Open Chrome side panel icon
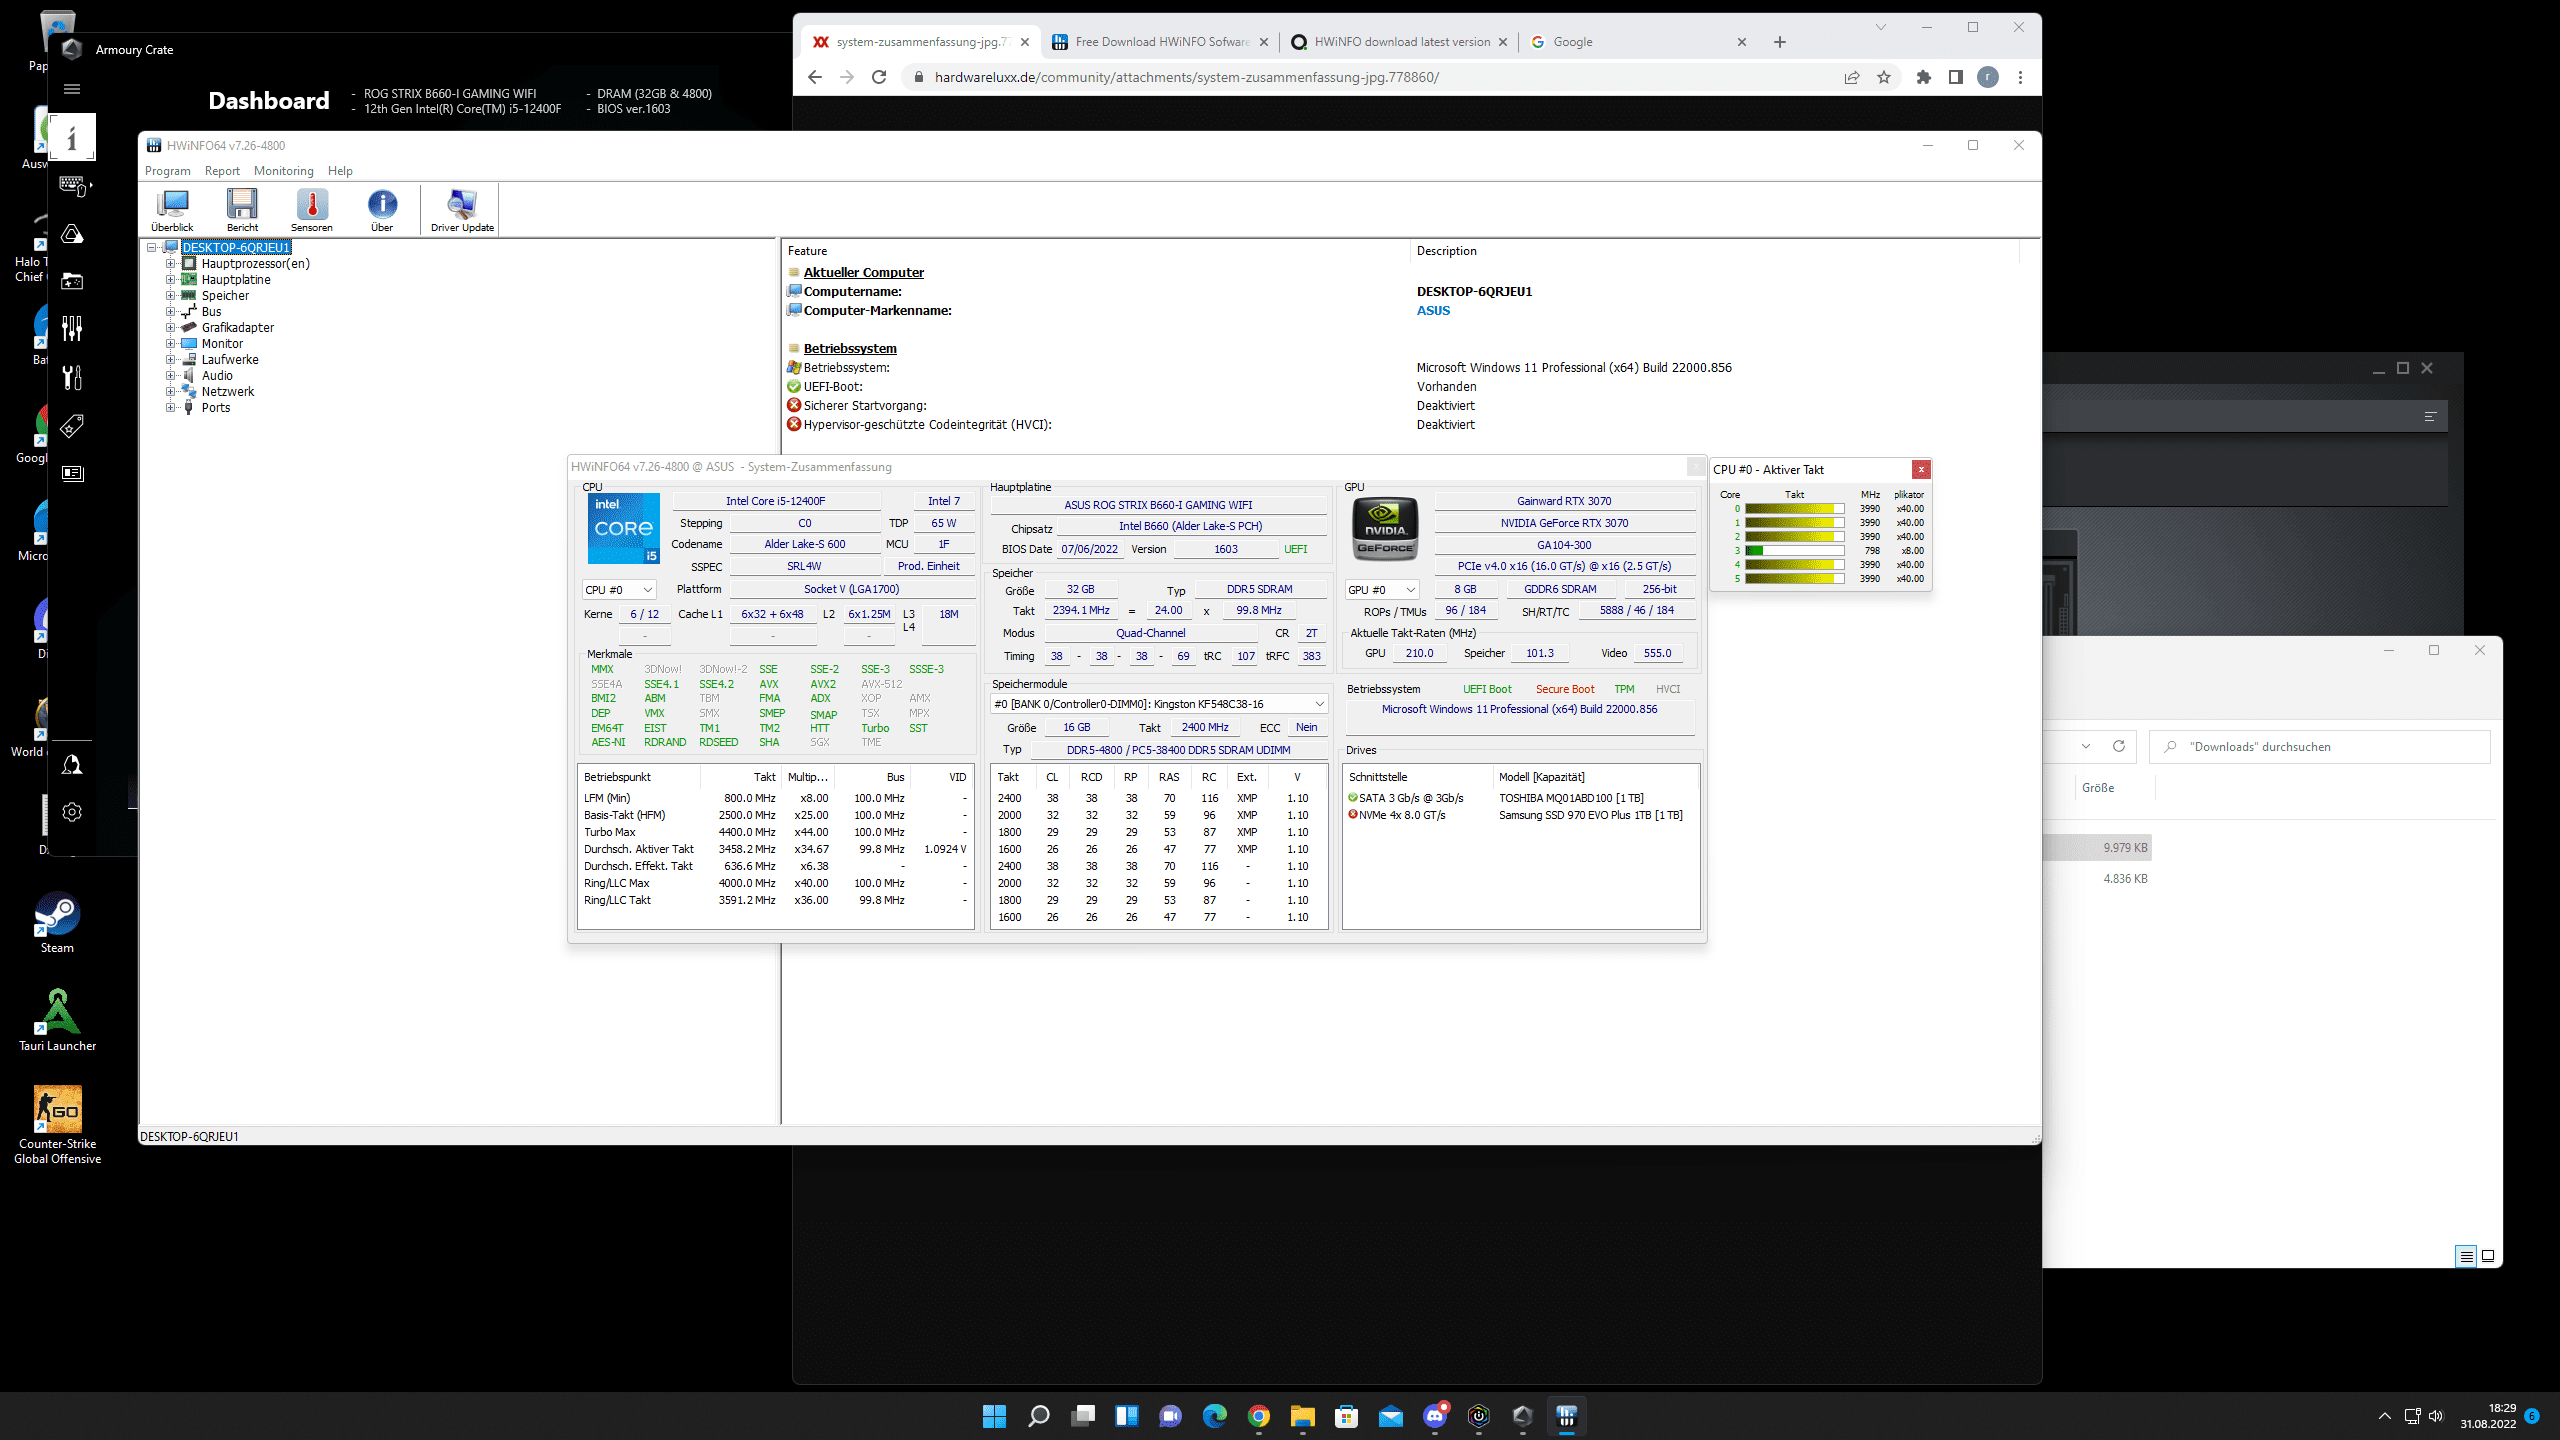The image size is (2560, 1440). [x=1956, y=77]
